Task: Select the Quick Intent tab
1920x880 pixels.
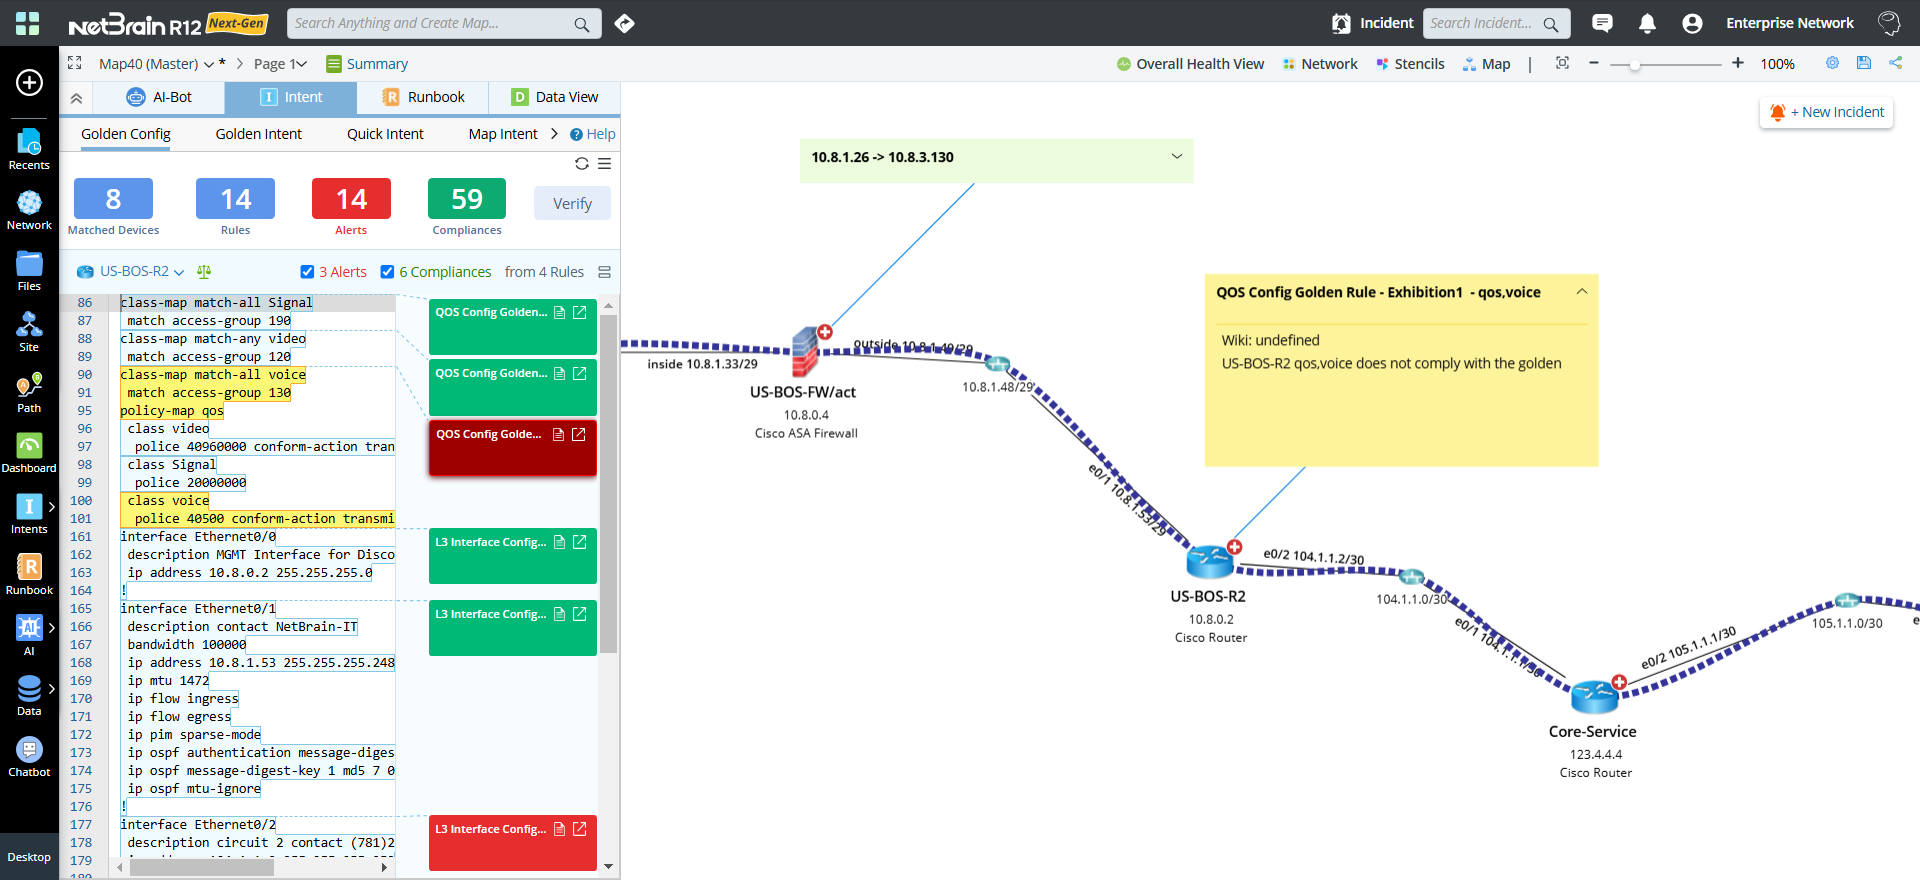Action: 385,133
